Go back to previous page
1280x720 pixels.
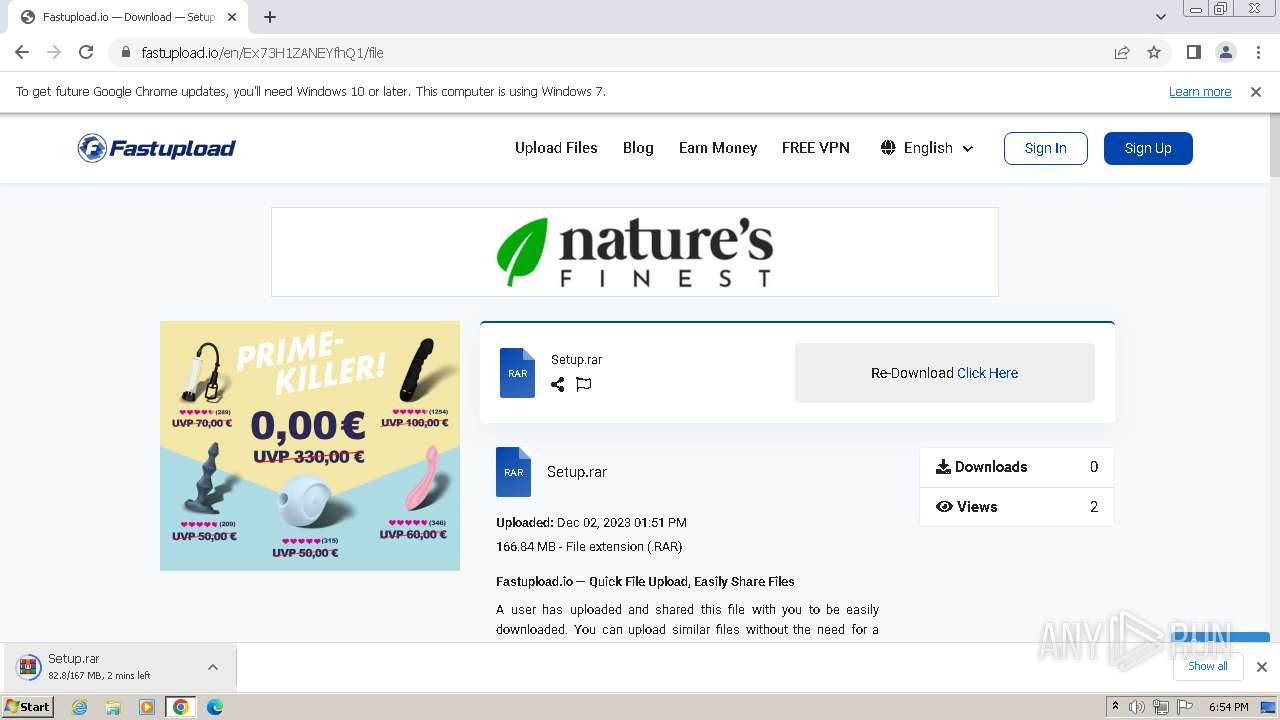click(x=22, y=52)
